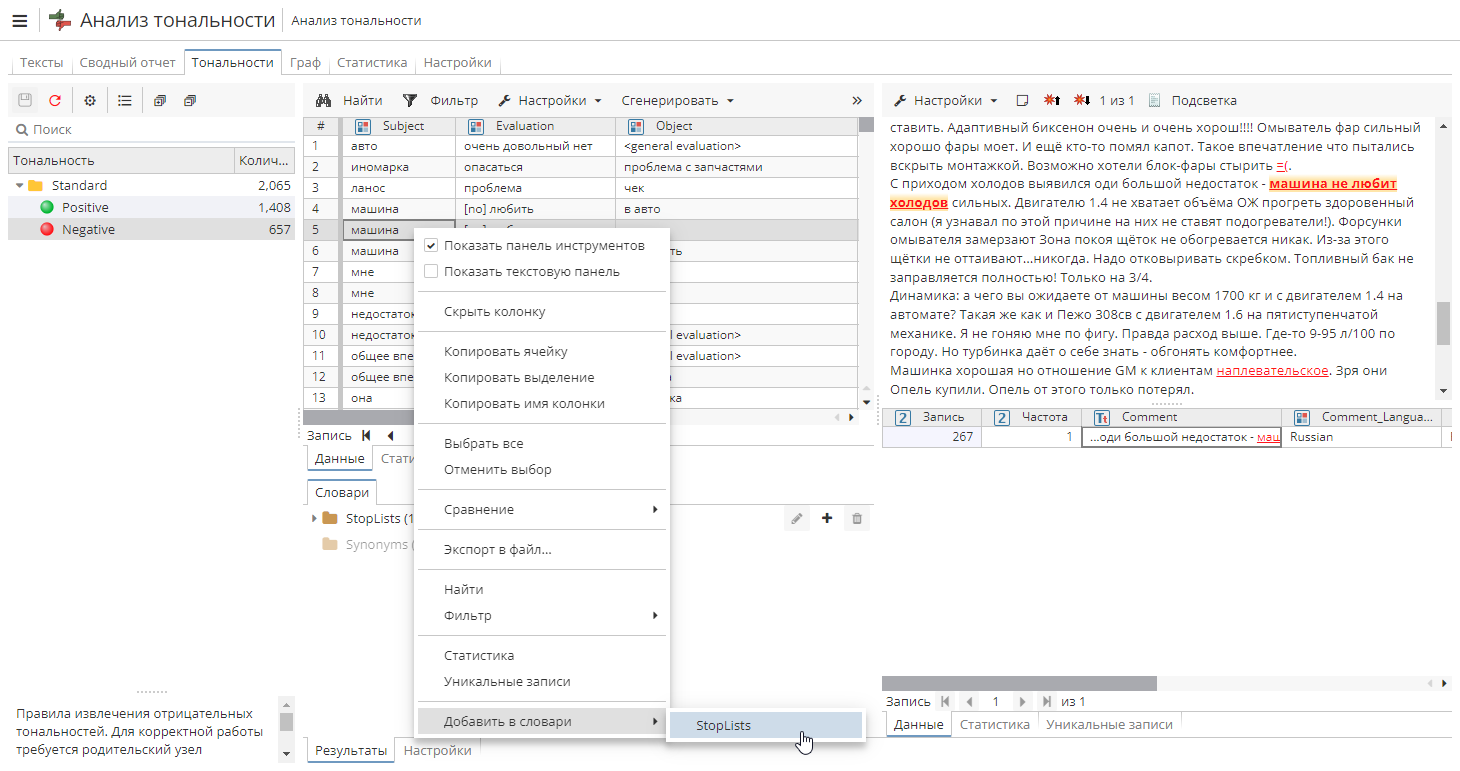Click the expand all nodes icon
Image resolution: width=1460 pixels, height=771 pixels.
(160, 100)
